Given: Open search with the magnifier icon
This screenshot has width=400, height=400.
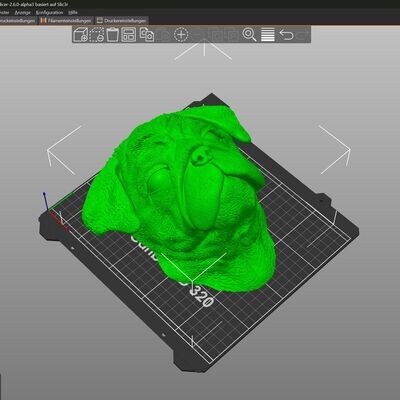Looking at the screenshot, I should 249,35.
